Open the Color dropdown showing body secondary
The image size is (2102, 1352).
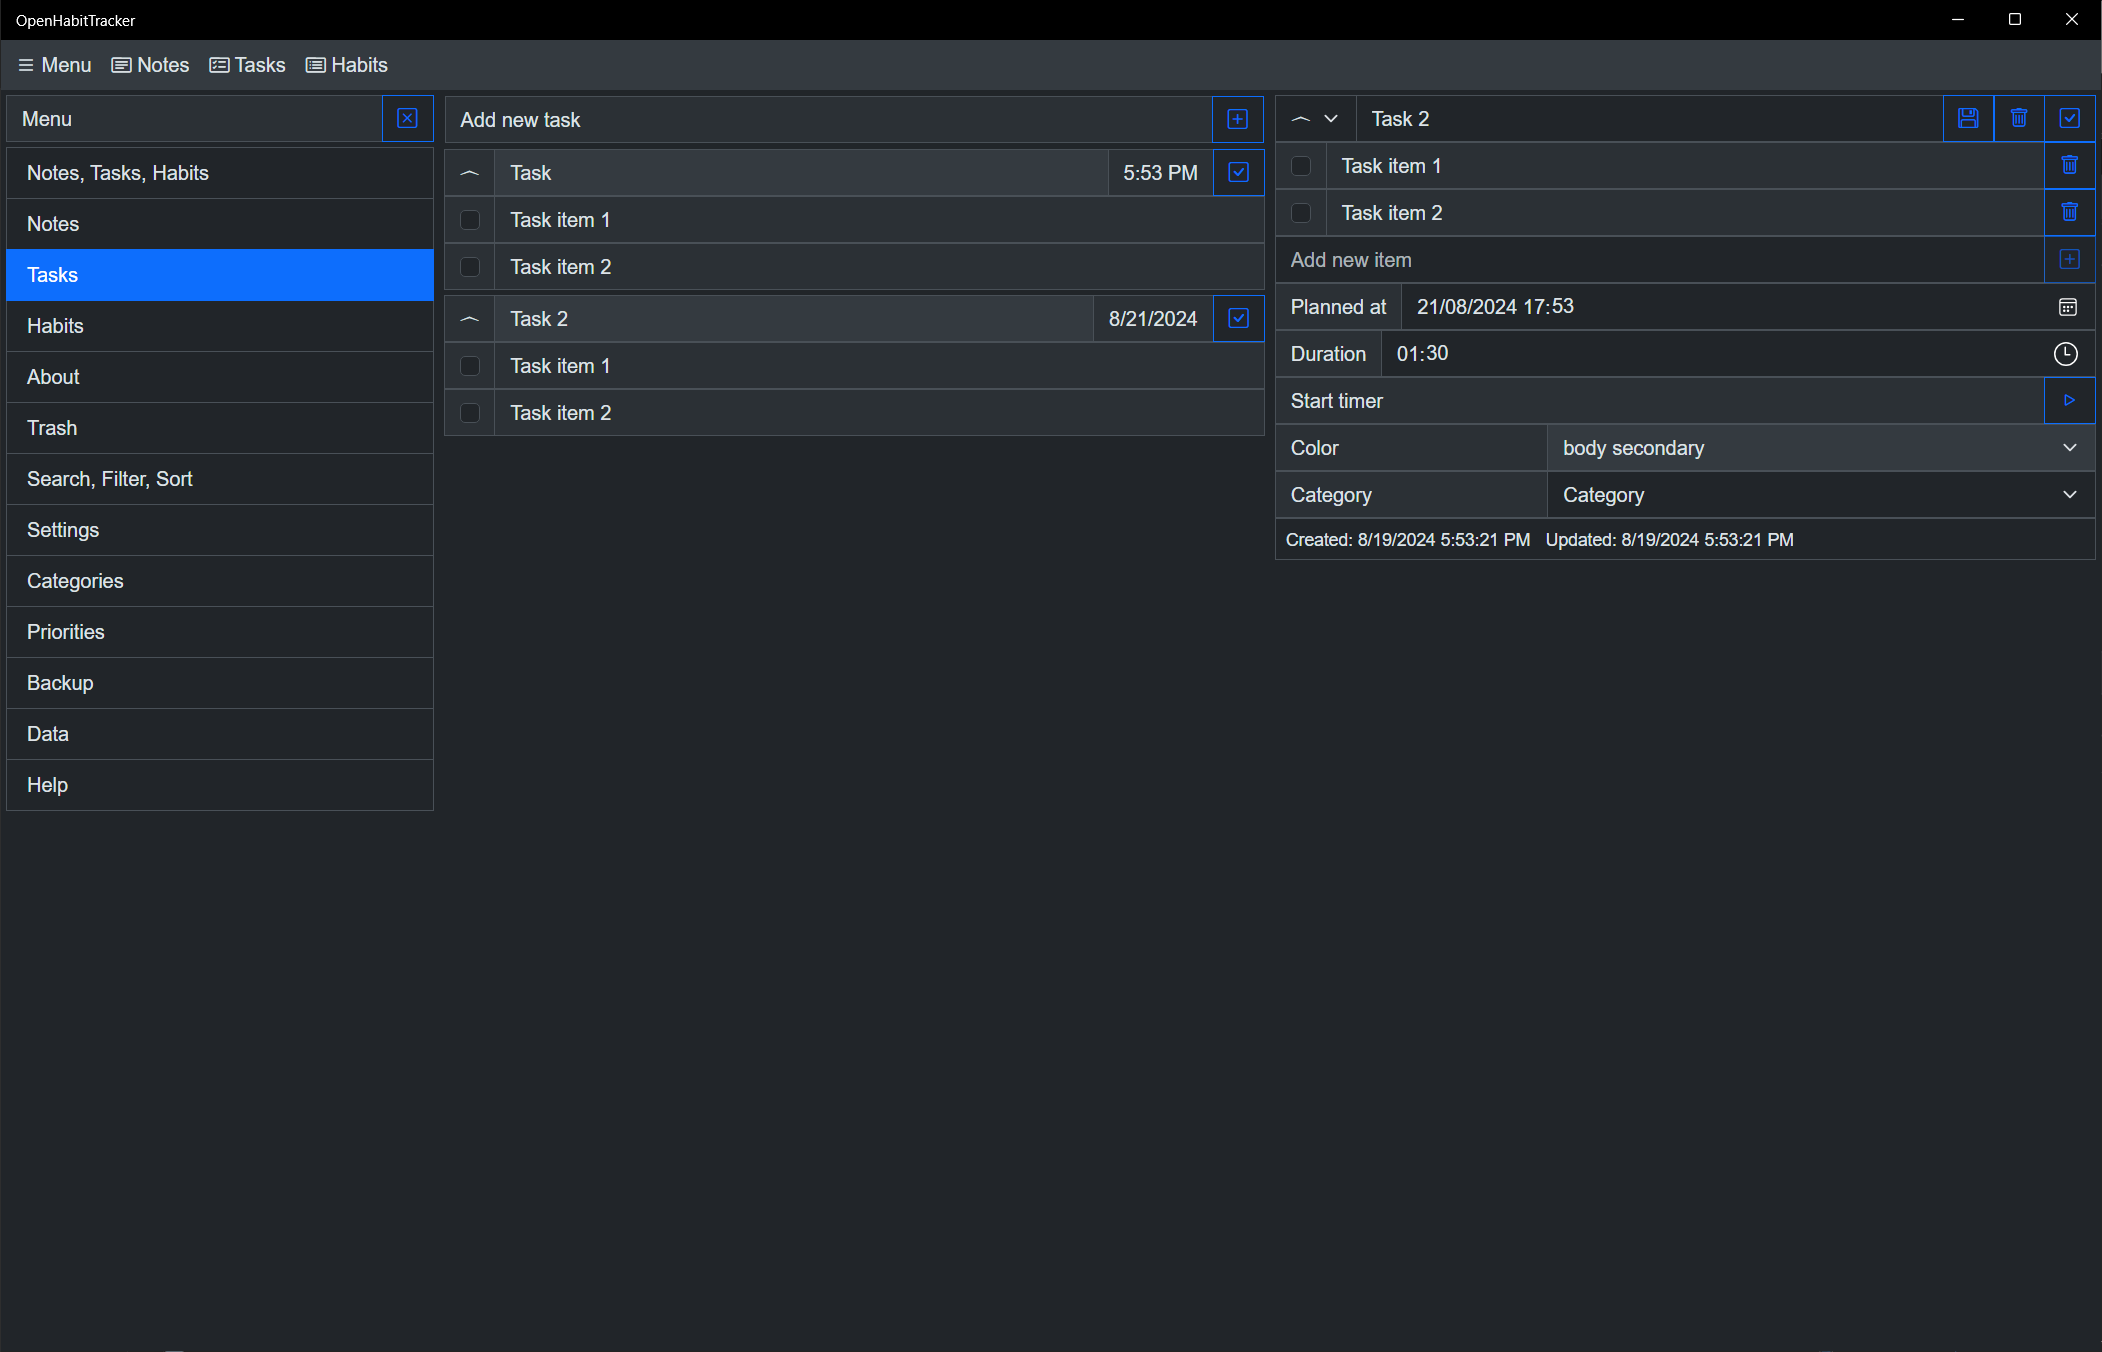tap(1820, 448)
